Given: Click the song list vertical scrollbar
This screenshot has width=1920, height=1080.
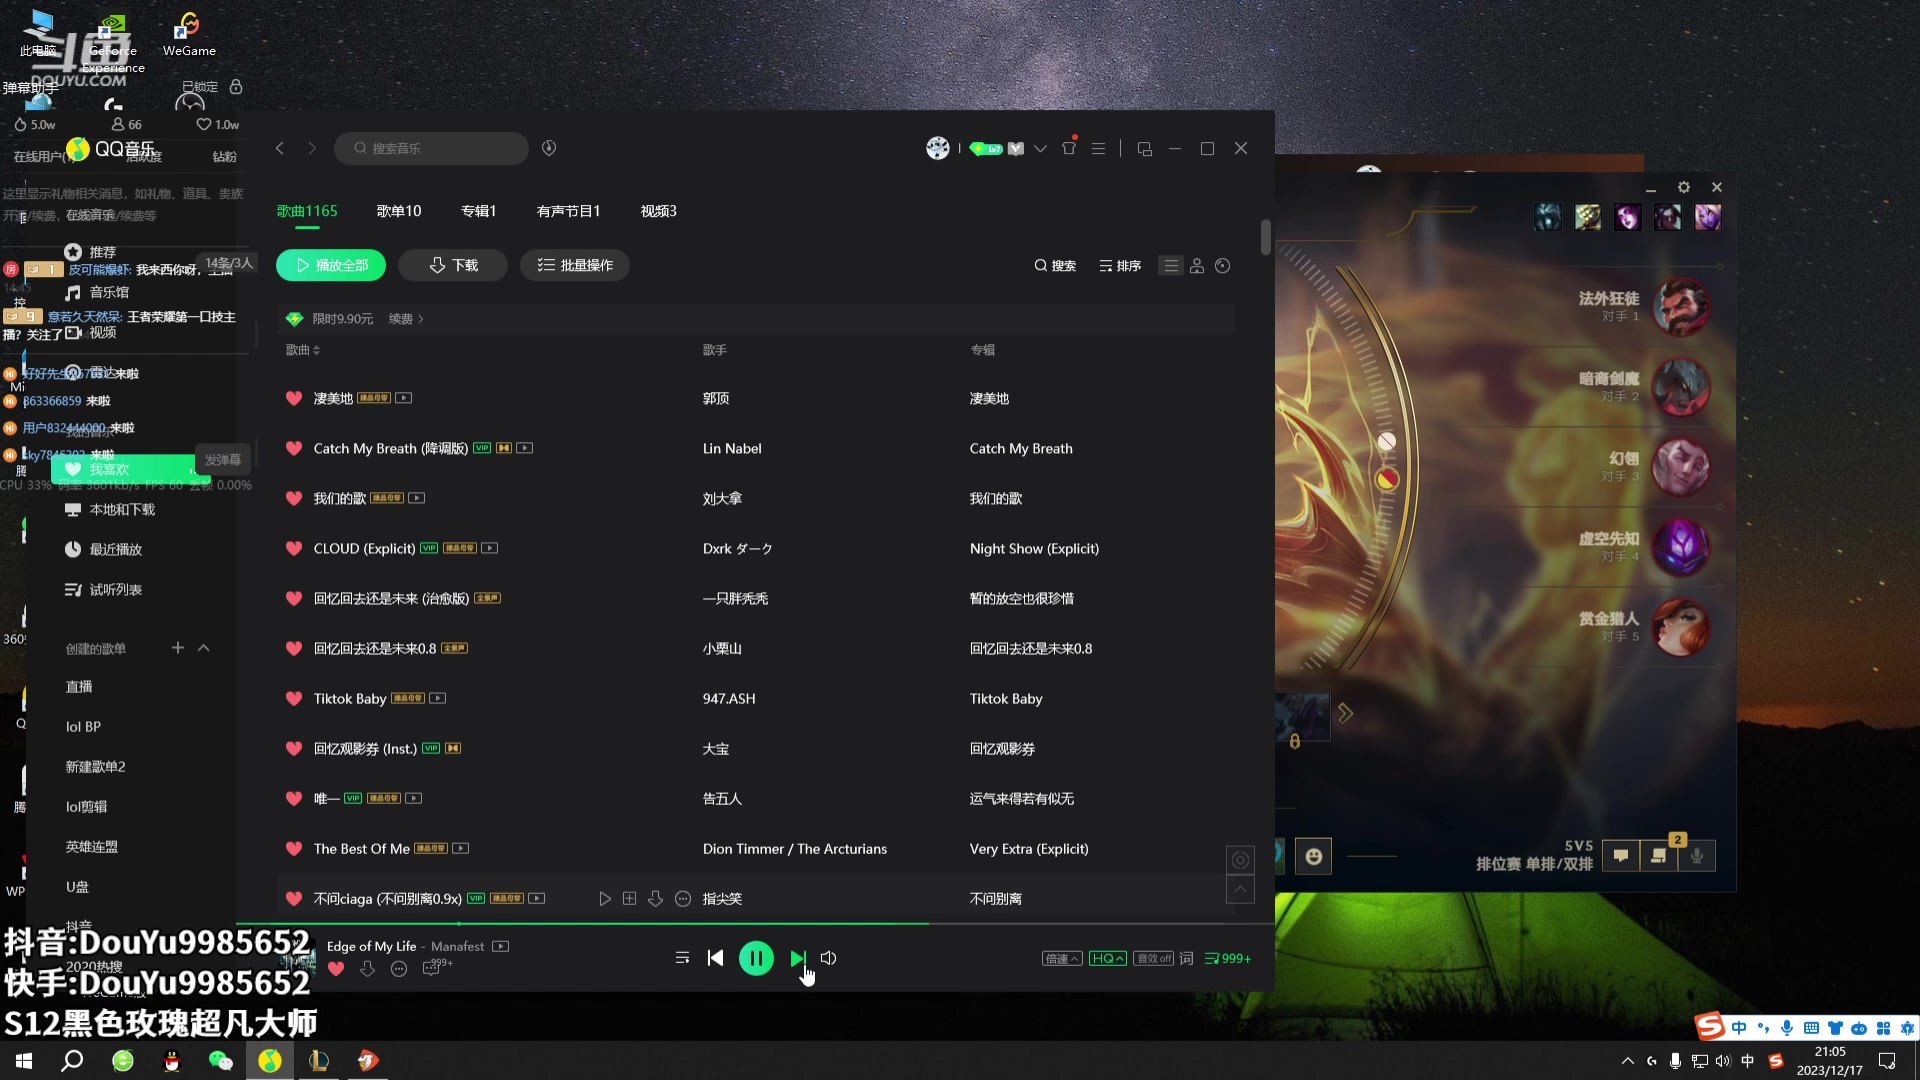Looking at the screenshot, I should click(1266, 237).
